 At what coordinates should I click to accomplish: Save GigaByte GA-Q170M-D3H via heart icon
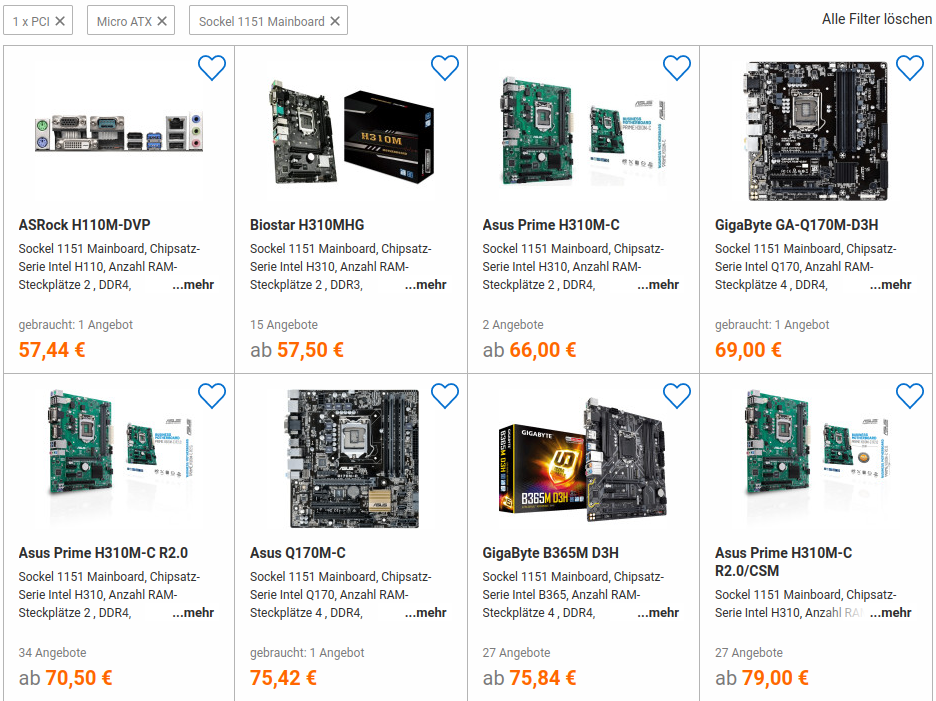pos(910,68)
